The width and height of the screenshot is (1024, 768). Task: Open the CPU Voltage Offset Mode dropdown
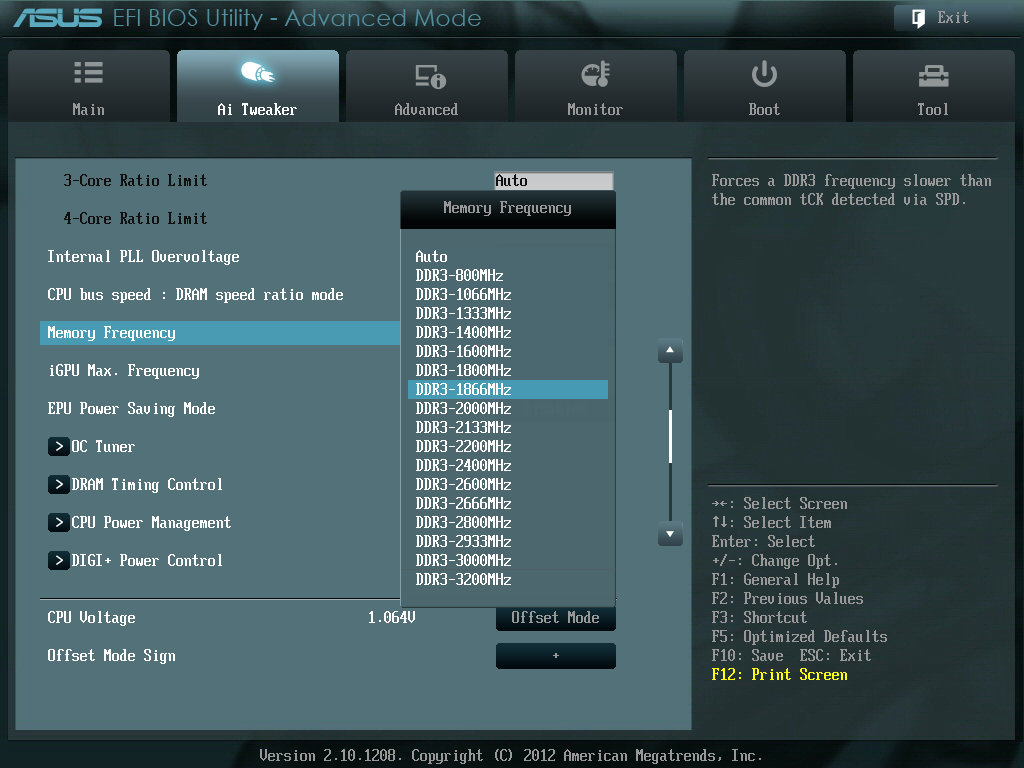(556, 618)
